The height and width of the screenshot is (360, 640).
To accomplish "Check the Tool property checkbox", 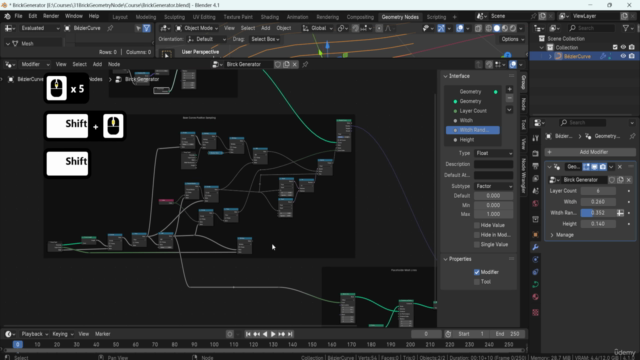I will pos(477,282).
